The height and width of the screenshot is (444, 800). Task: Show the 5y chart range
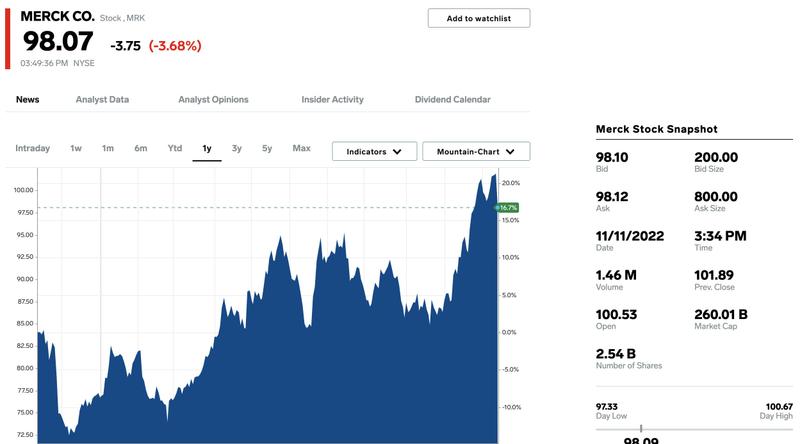tap(267, 149)
